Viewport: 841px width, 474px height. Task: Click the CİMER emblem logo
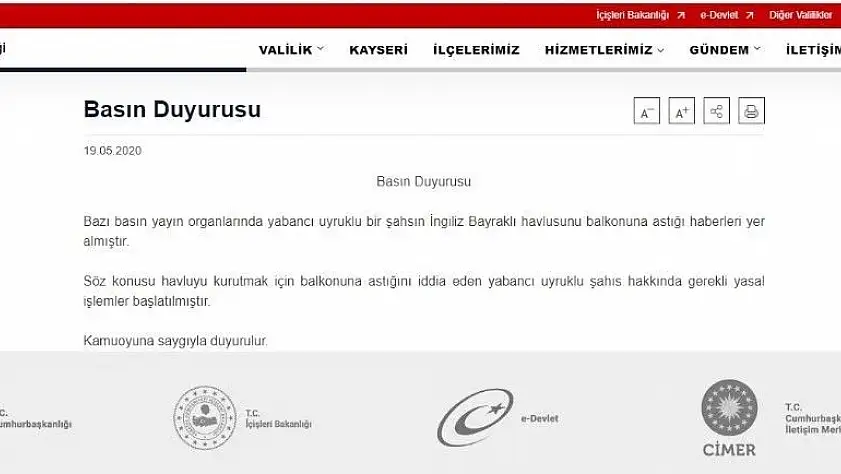click(729, 418)
